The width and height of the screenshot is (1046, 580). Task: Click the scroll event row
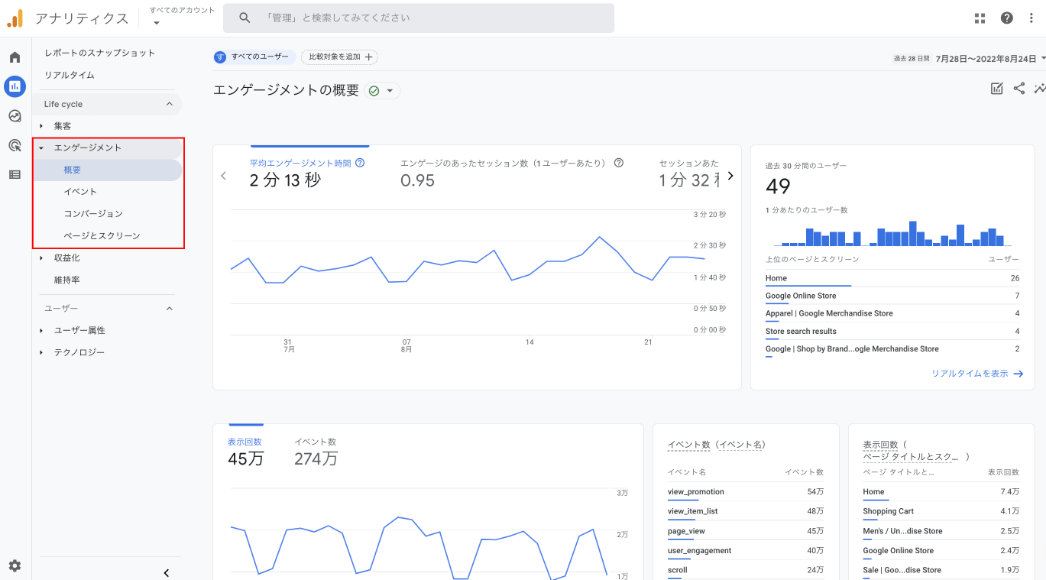(745, 570)
